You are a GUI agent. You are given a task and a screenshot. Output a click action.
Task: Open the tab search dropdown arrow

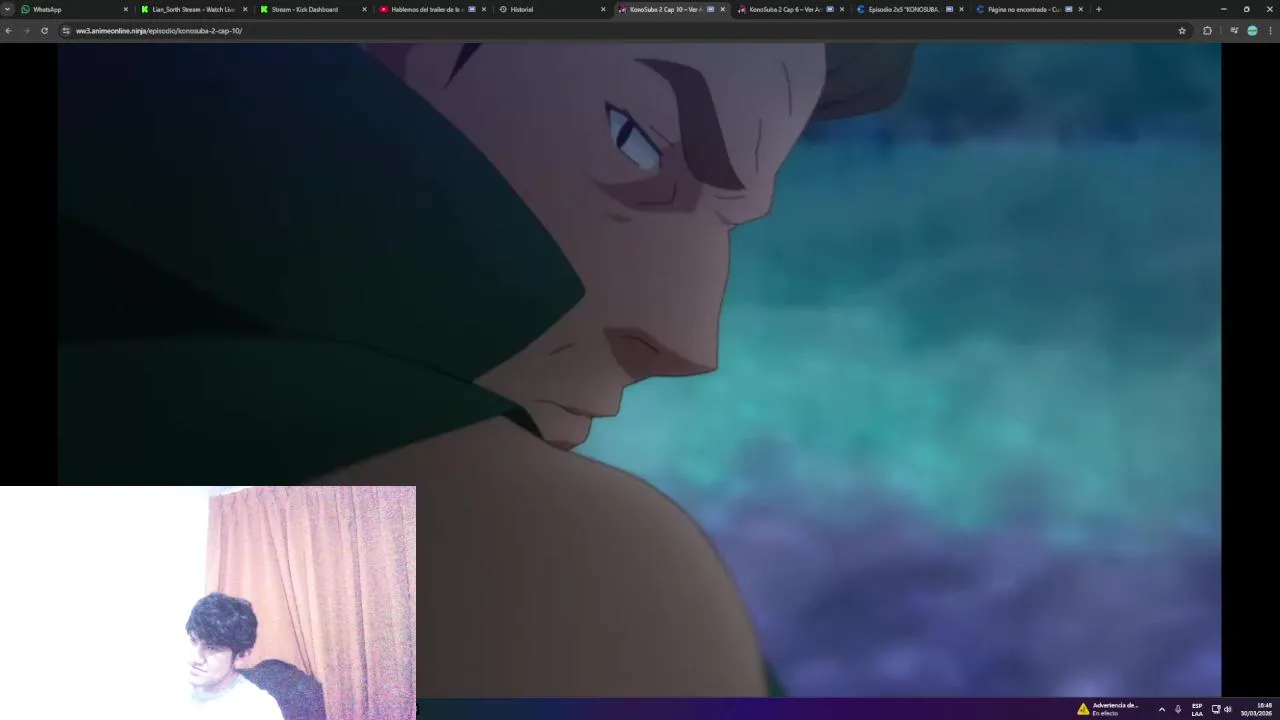point(7,9)
